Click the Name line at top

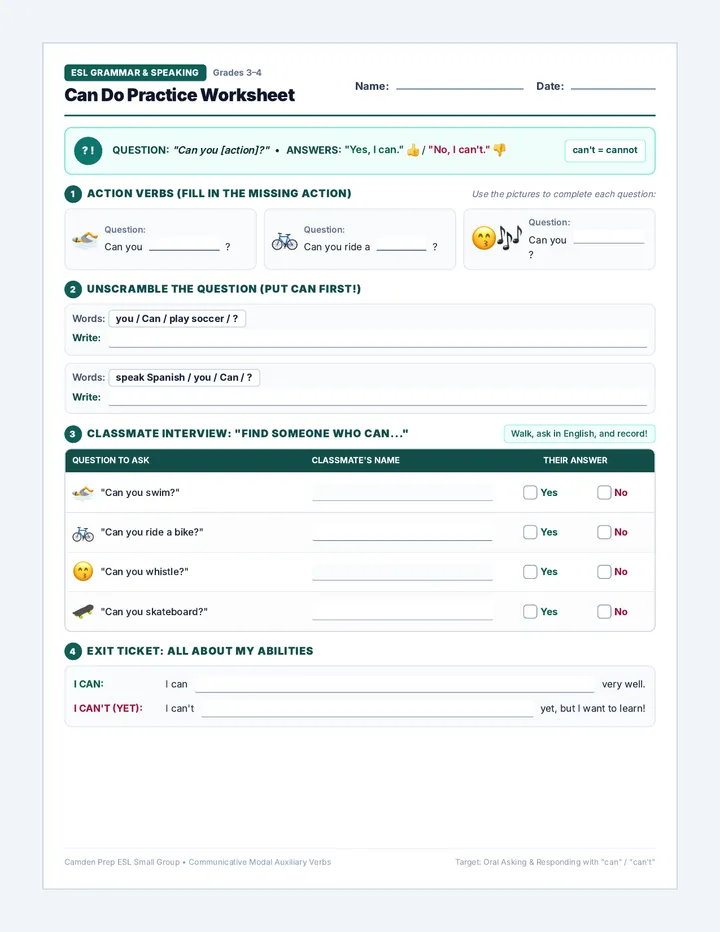click(x=460, y=87)
